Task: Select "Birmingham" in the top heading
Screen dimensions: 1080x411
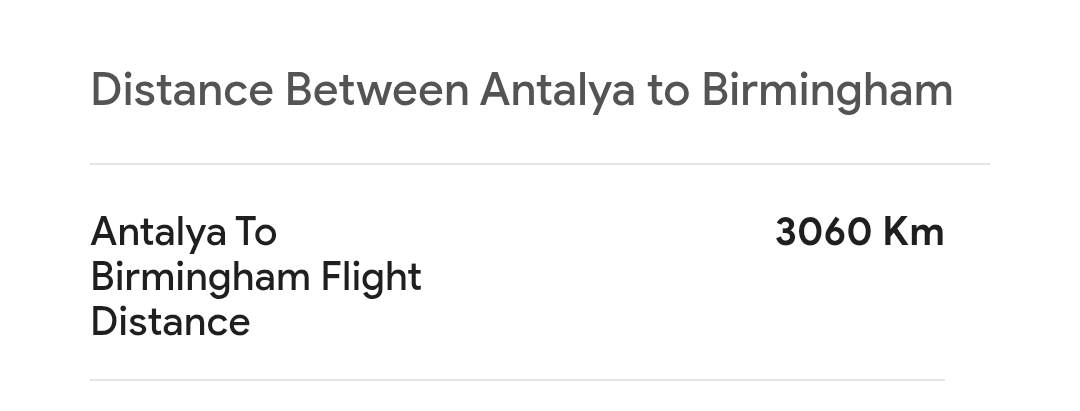Action: pyautogui.click(x=827, y=92)
